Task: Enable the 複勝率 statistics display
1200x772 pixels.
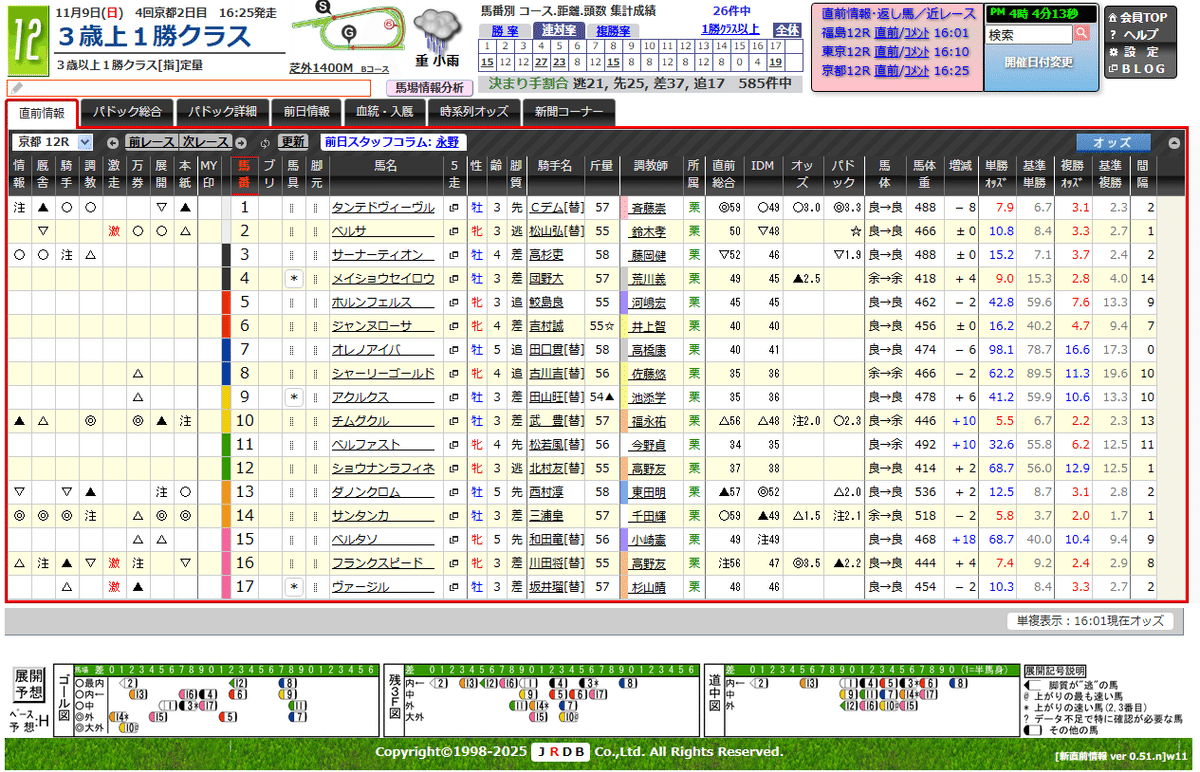Action: click(x=613, y=30)
